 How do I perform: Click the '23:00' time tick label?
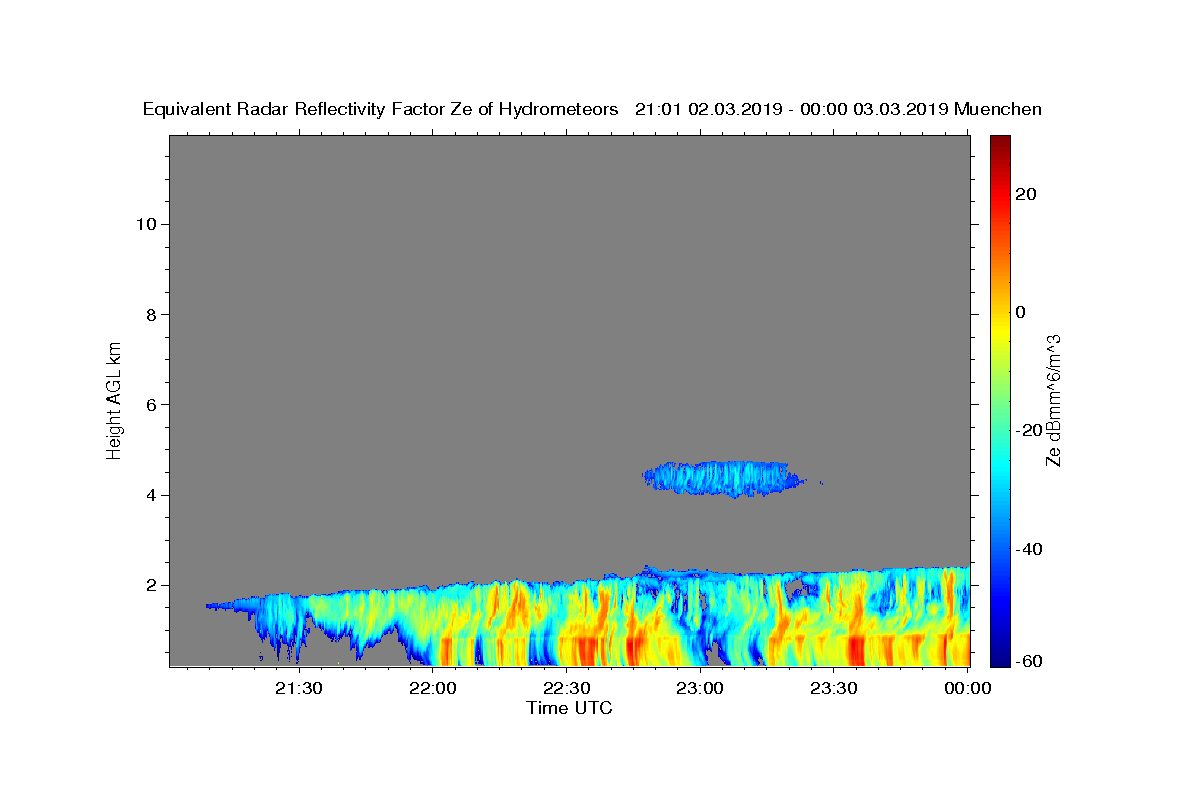pos(700,688)
